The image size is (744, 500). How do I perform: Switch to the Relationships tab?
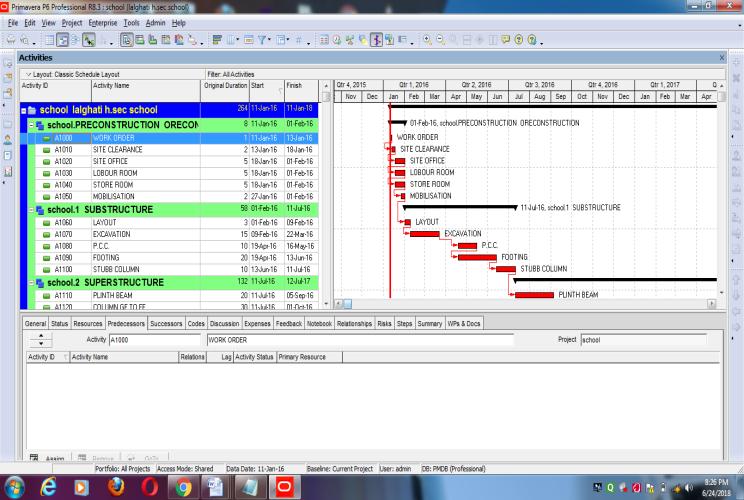(354, 324)
